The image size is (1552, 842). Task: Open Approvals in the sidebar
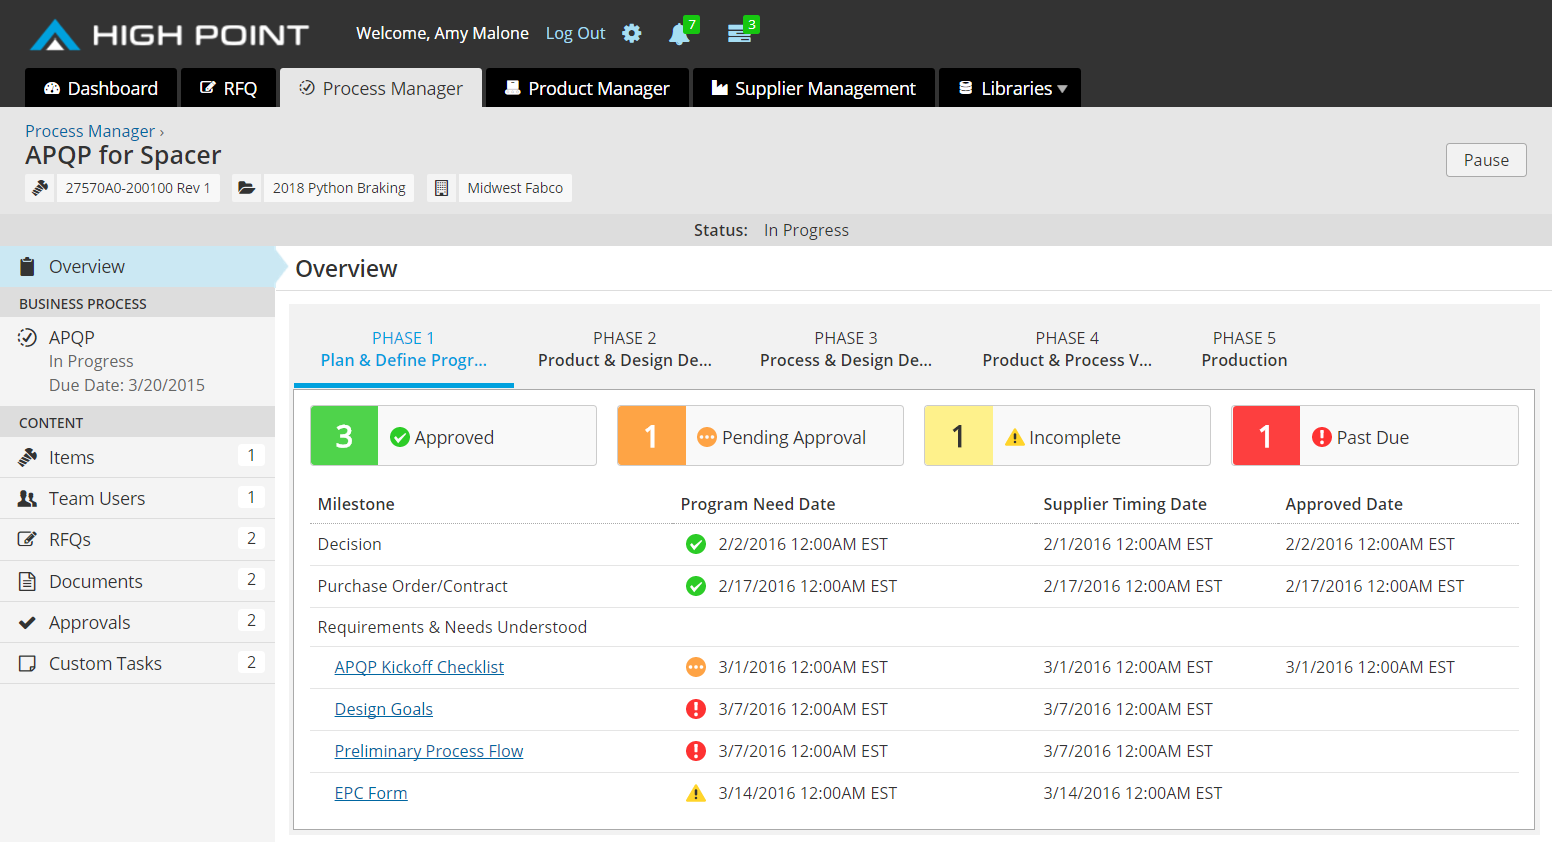click(90, 622)
